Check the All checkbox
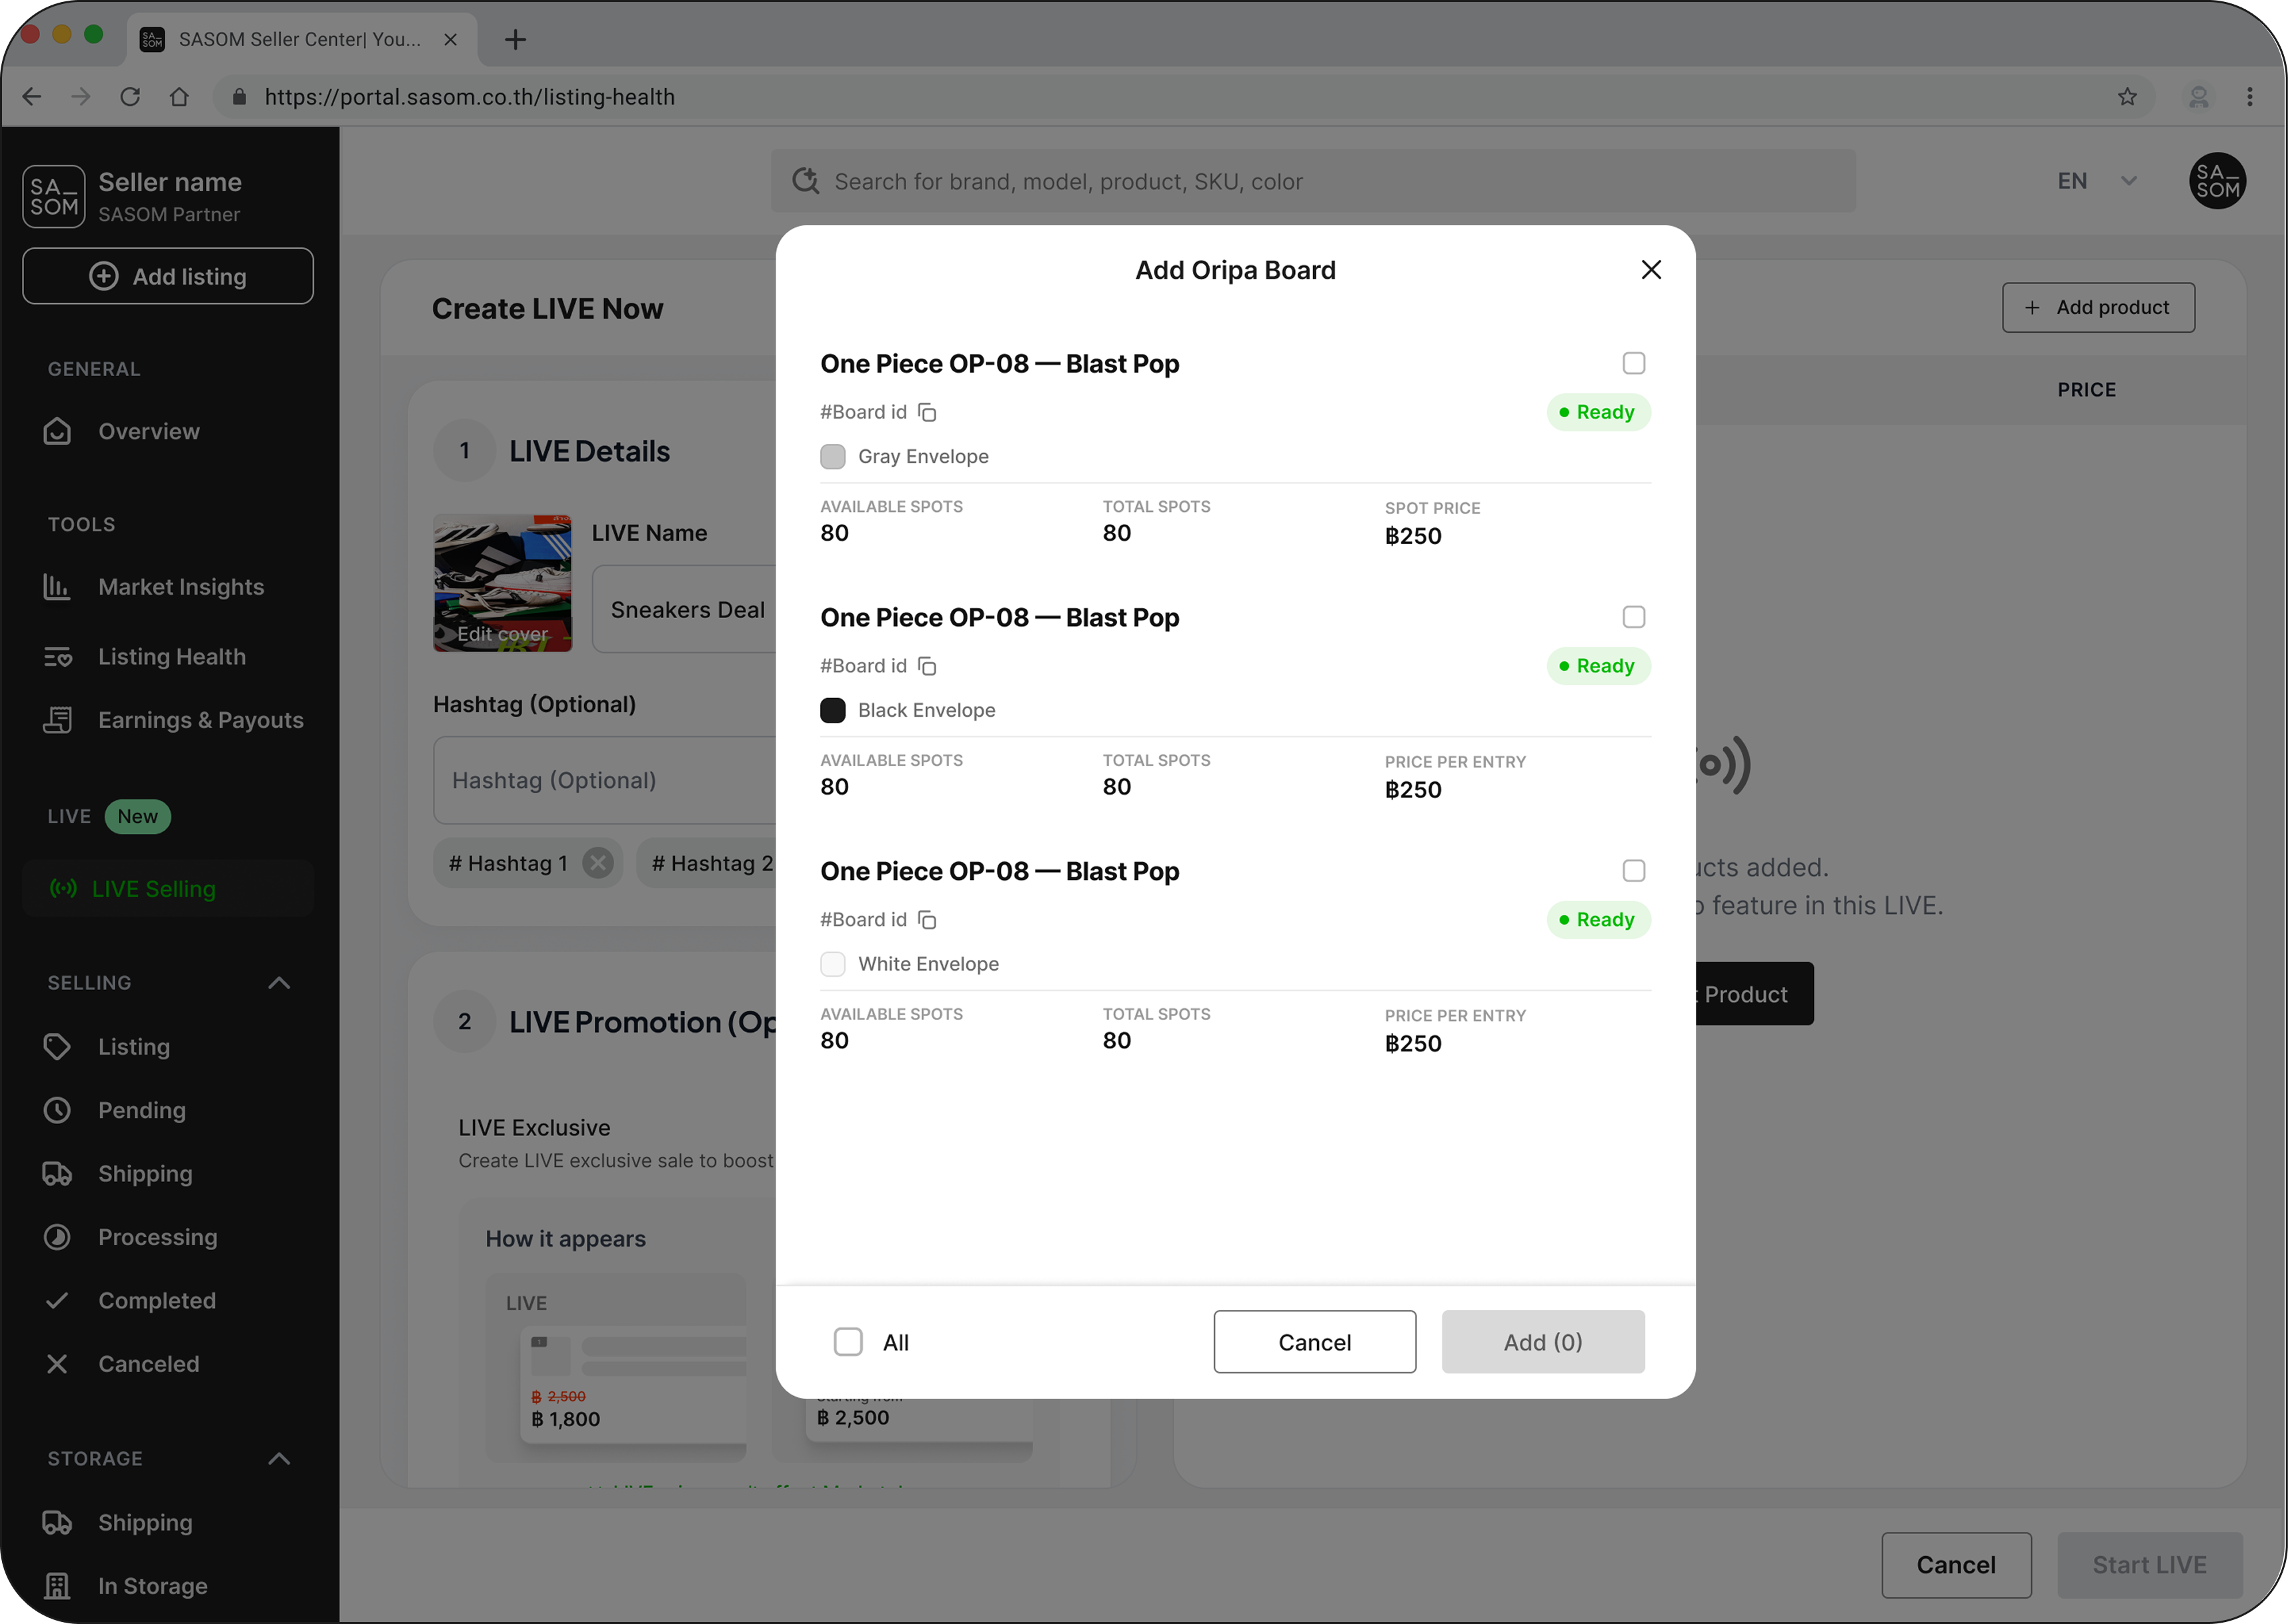The height and width of the screenshot is (1624, 2288). pyautogui.click(x=848, y=1342)
